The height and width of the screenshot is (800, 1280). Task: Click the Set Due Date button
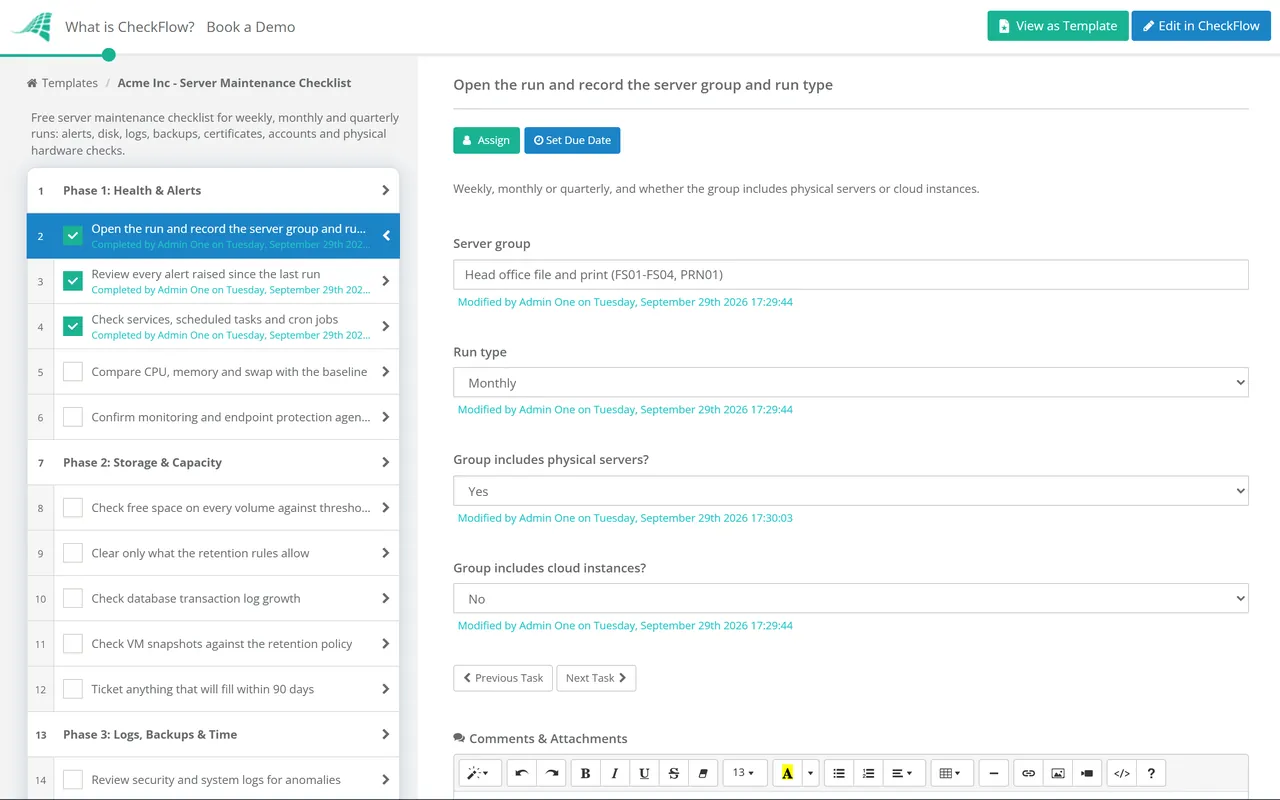(x=572, y=140)
